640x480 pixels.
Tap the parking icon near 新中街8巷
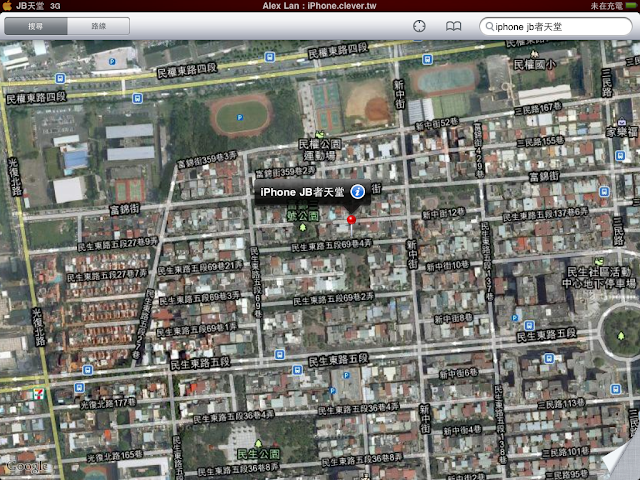(515, 318)
